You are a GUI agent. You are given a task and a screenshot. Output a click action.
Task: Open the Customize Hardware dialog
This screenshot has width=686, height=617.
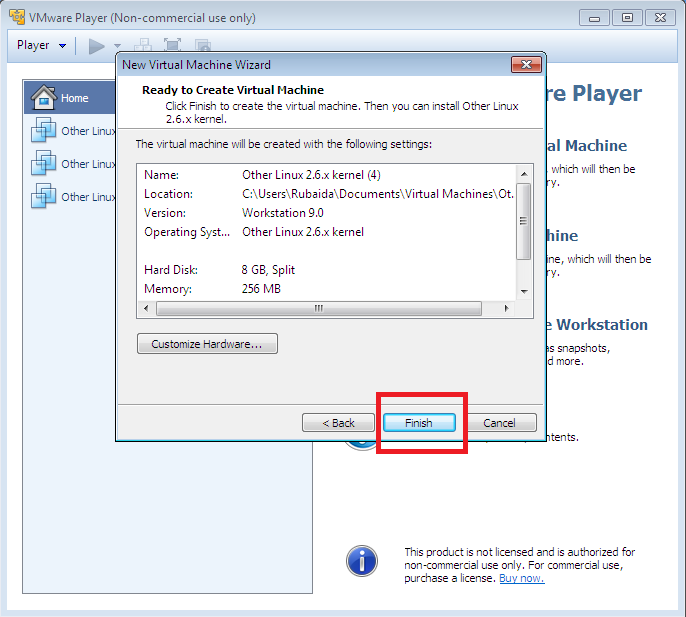[207, 344]
